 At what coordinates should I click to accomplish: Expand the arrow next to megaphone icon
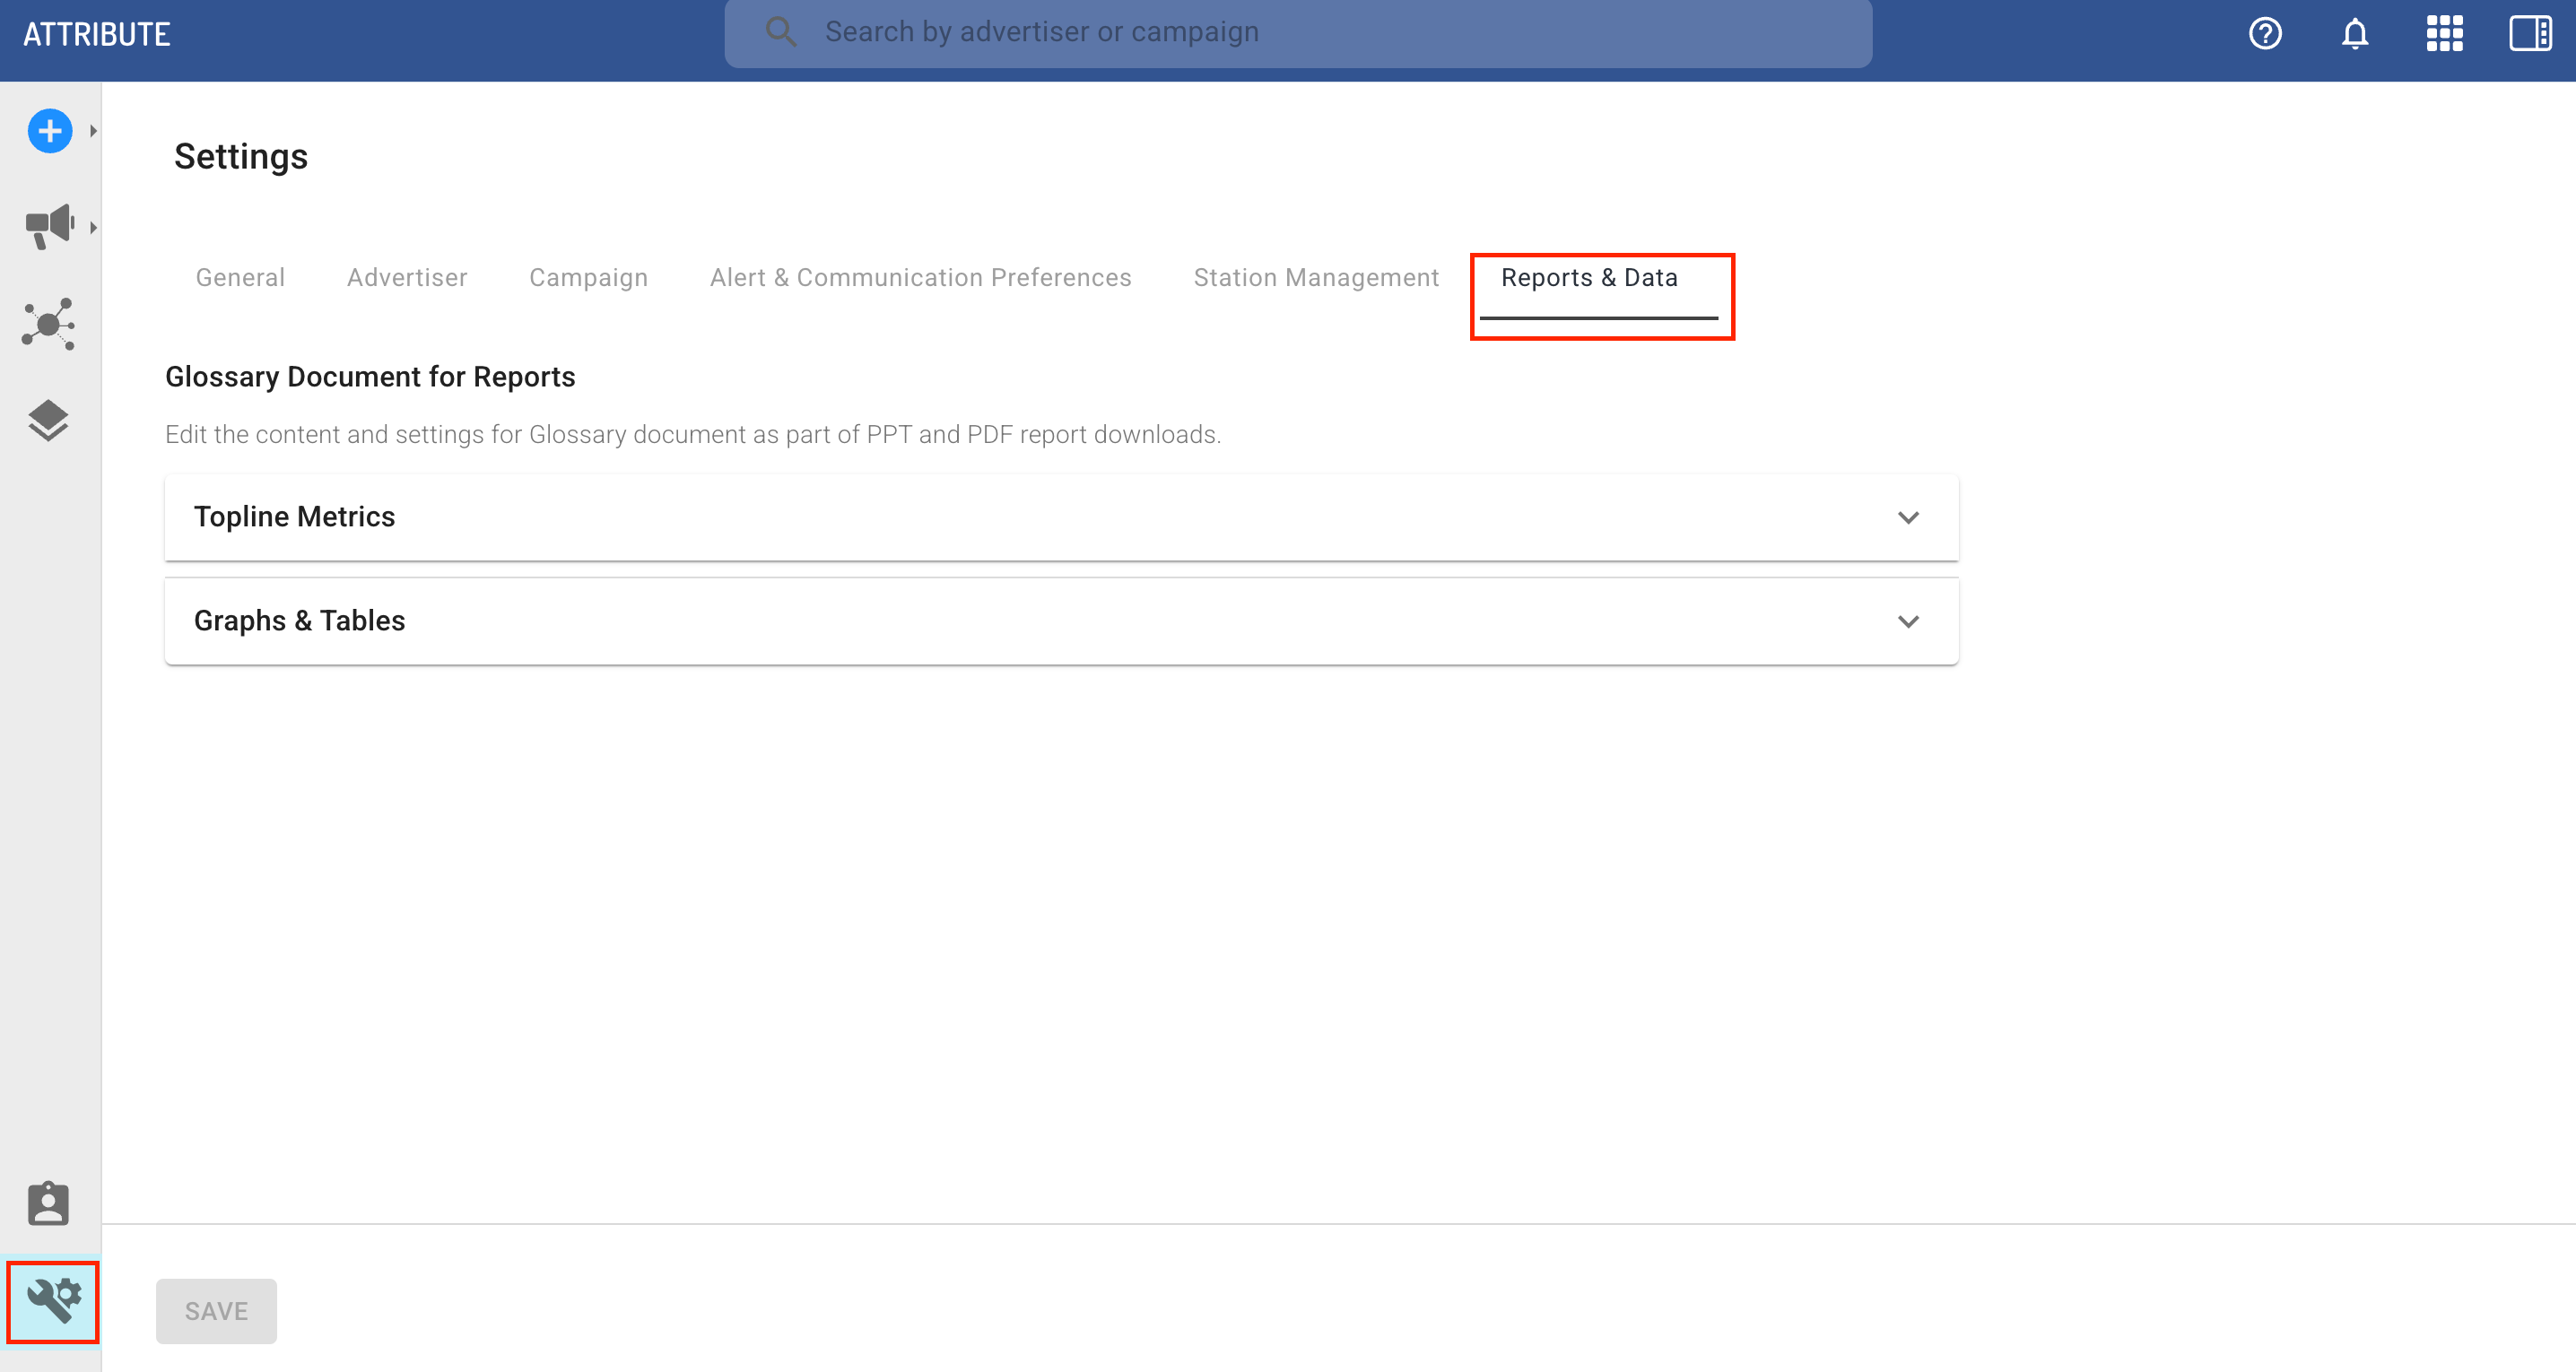(93, 228)
